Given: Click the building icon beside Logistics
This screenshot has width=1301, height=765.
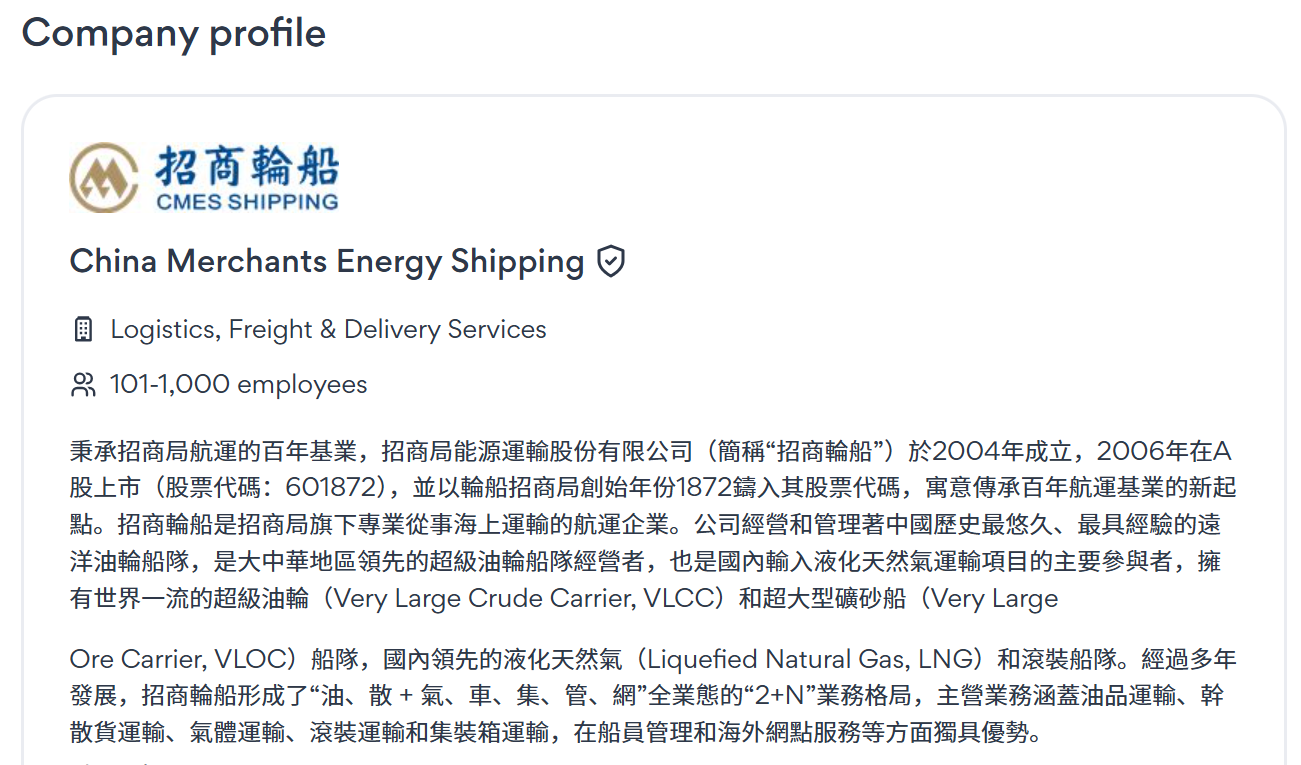Looking at the screenshot, I should point(83,329).
